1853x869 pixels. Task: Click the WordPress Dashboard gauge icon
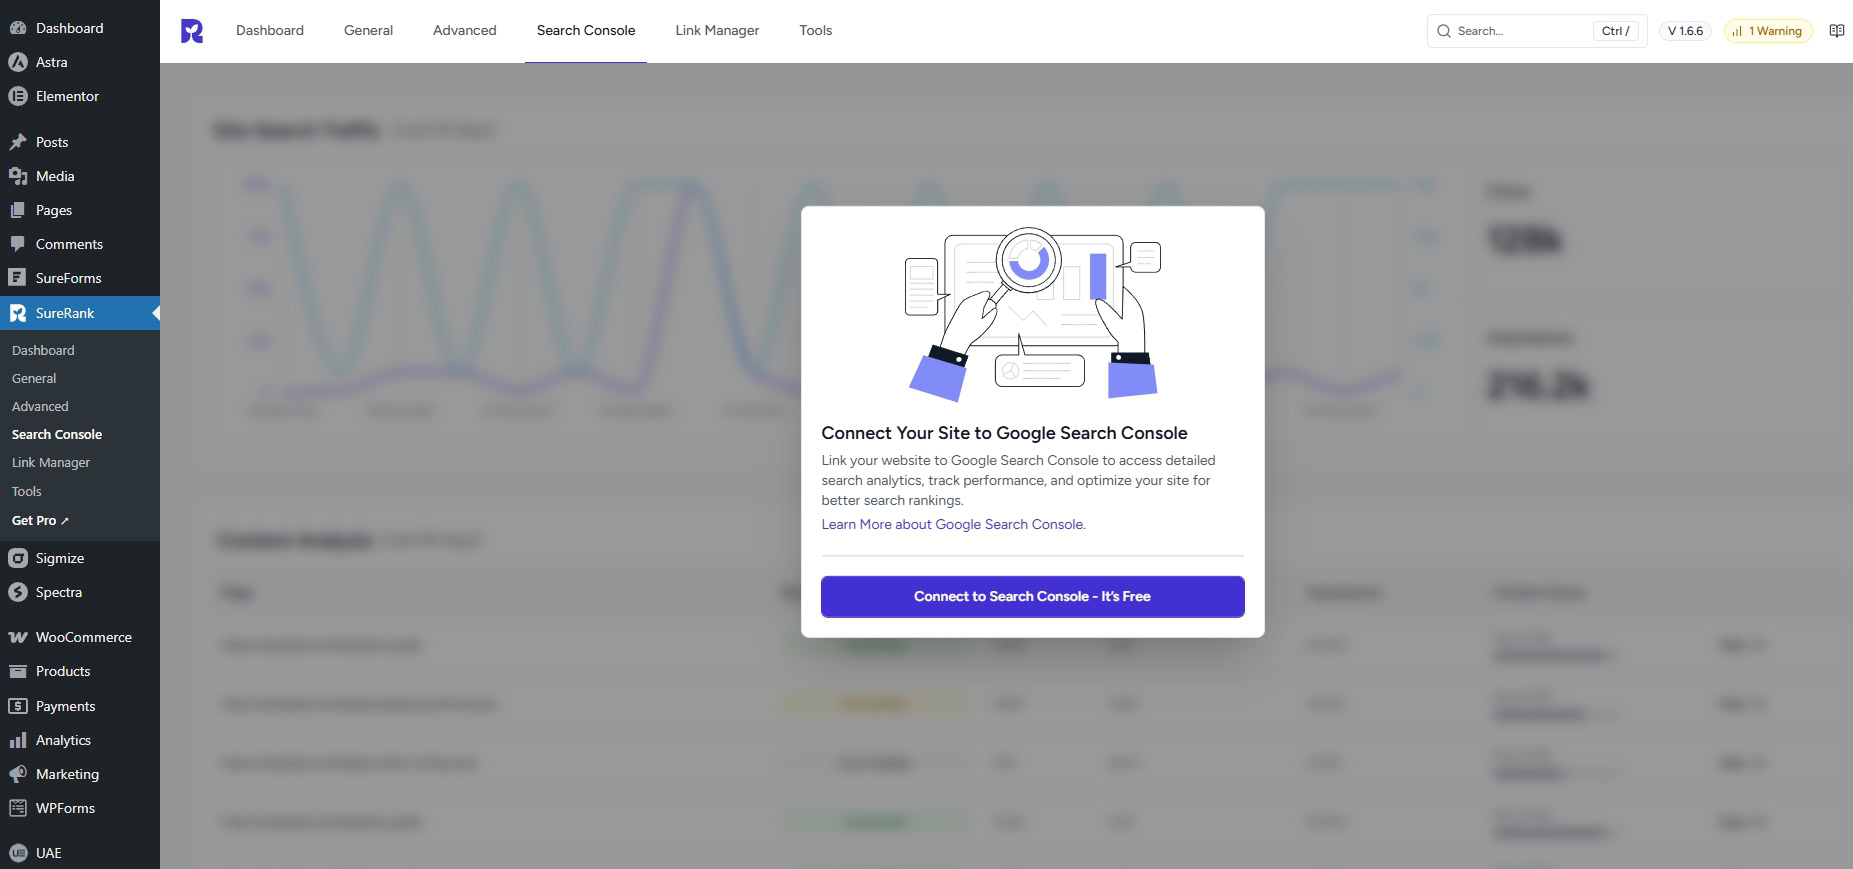pos(18,28)
